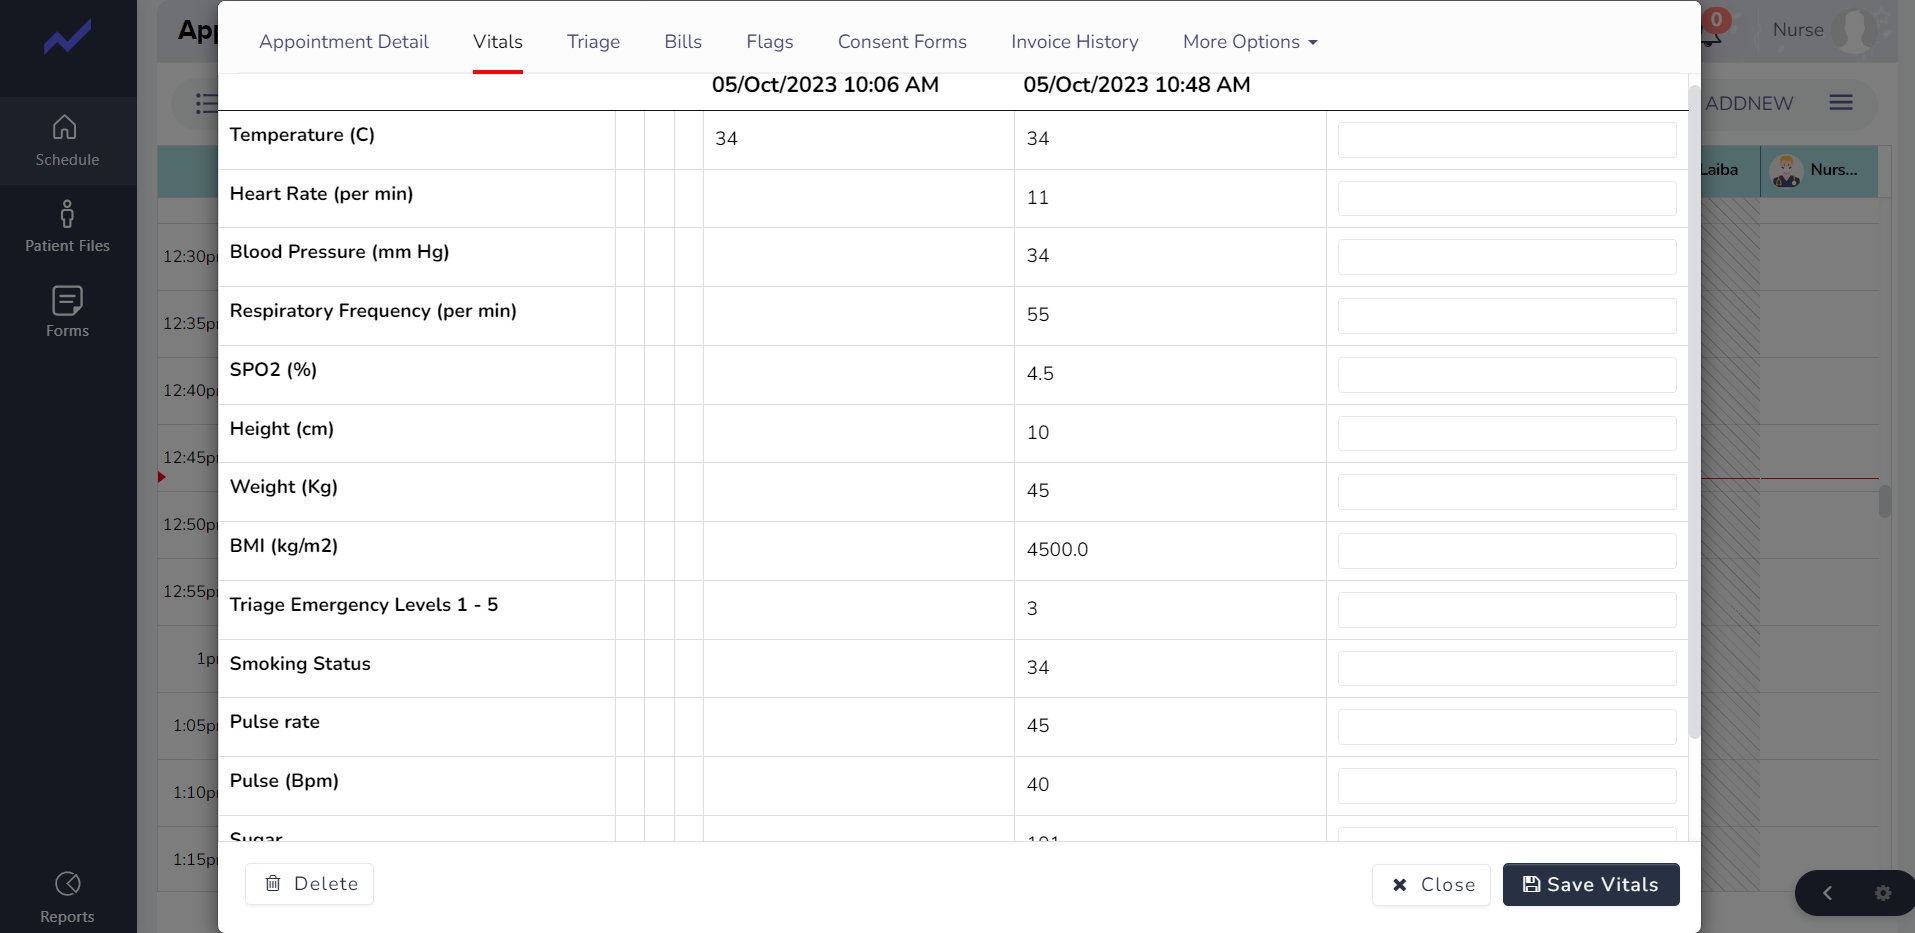Click the Heart Rate value 11

[x=1038, y=198]
